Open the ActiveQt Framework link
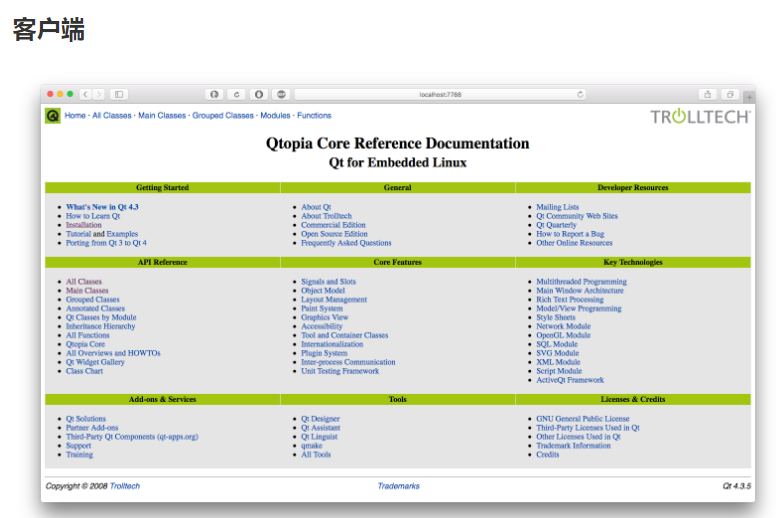The image size is (776, 518). click(570, 380)
